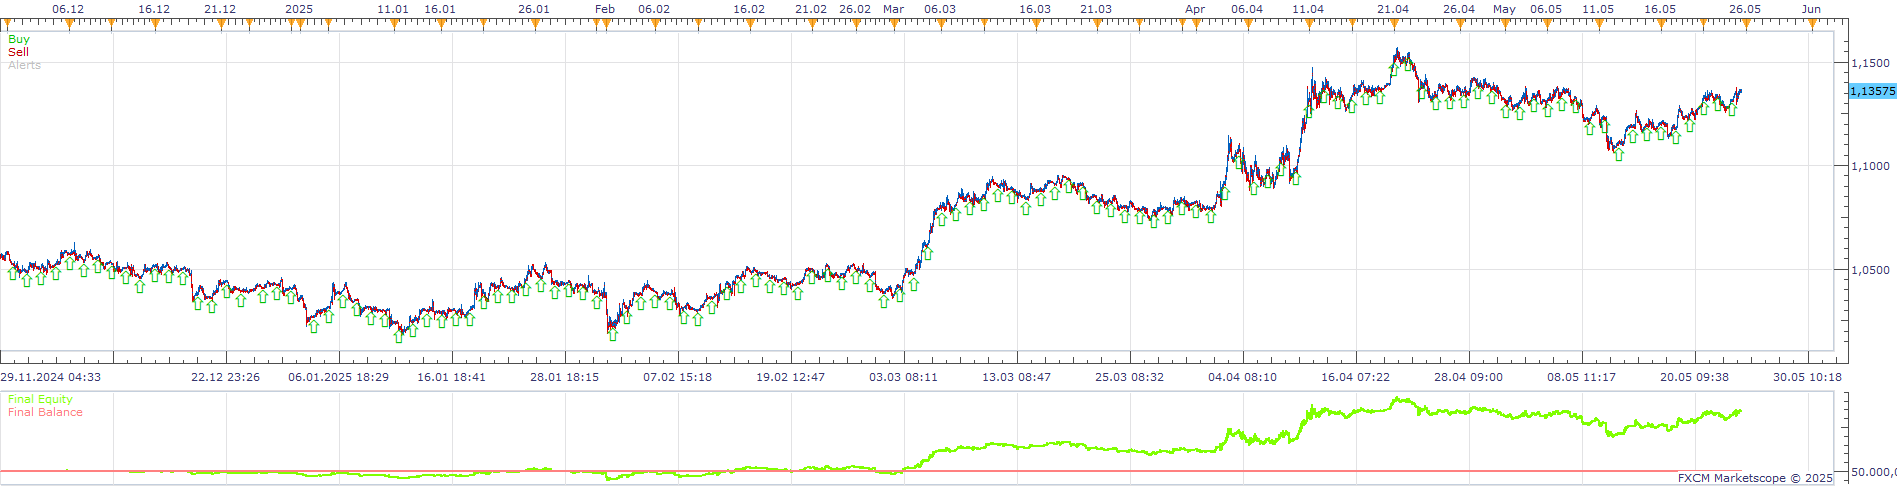Click the 1,1000 price axis label
The width and height of the screenshot is (1899, 486).
tap(1870, 166)
